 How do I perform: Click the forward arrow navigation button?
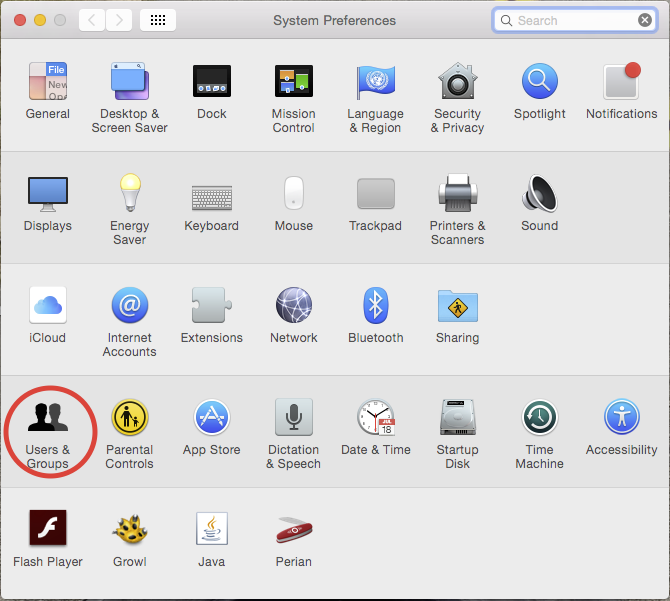coord(118,20)
